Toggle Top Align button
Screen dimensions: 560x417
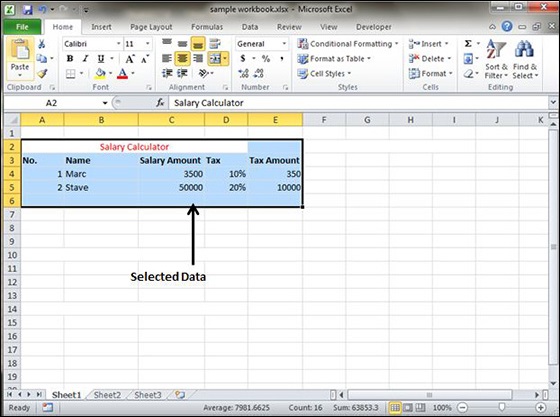pyautogui.click(x=167, y=44)
